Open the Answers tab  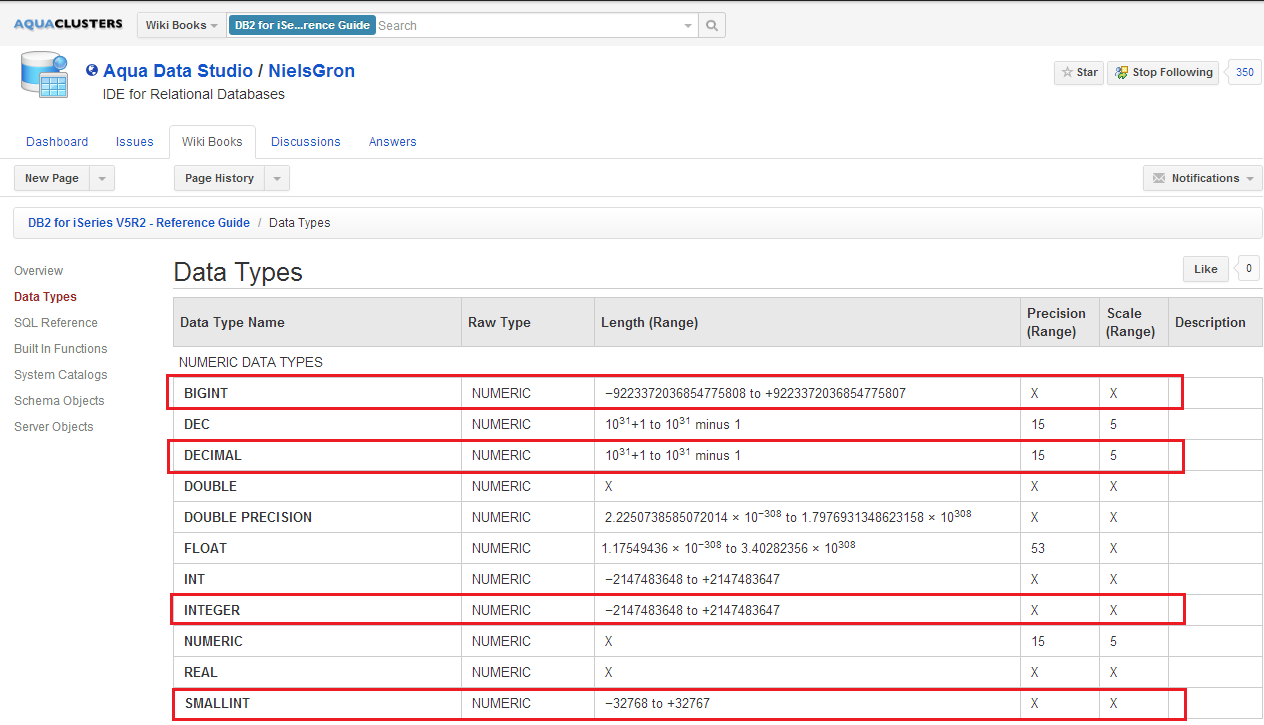[393, 142]
